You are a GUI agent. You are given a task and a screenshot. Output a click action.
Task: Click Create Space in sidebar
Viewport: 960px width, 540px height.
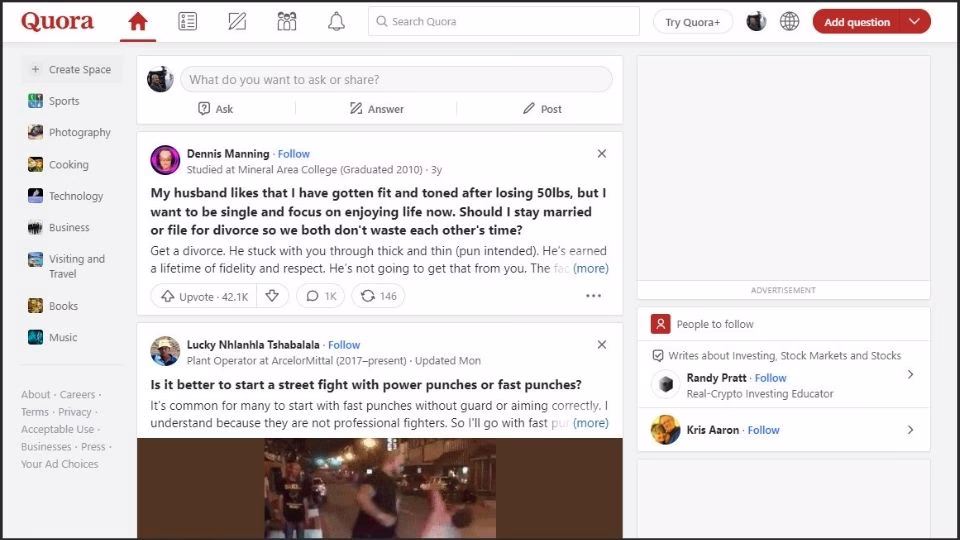click(72, 70)
